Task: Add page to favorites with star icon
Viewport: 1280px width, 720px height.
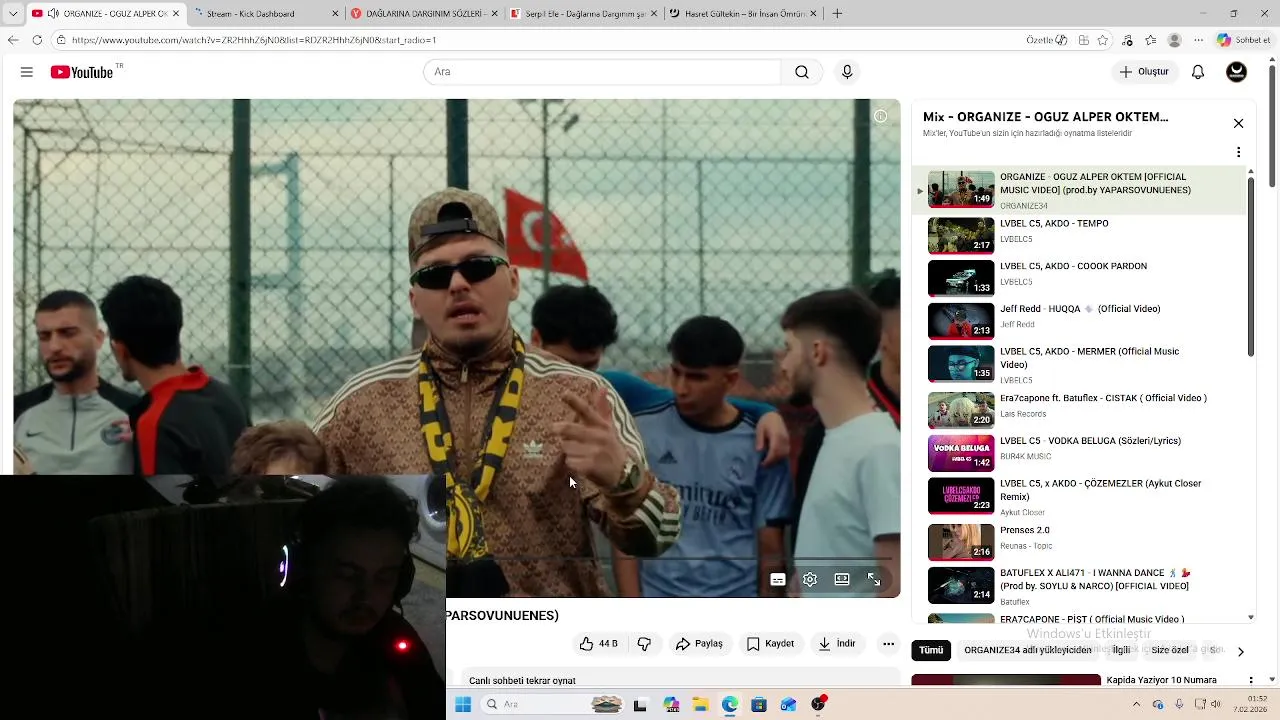Action: [1103, 40]
